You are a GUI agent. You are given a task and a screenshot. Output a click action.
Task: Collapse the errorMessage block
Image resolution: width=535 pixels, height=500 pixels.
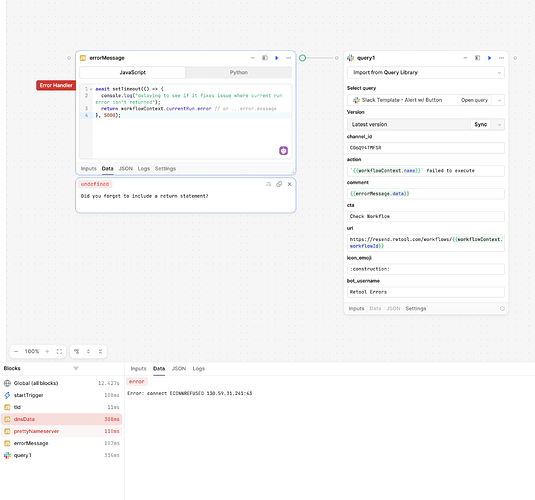tap(252, 58)
